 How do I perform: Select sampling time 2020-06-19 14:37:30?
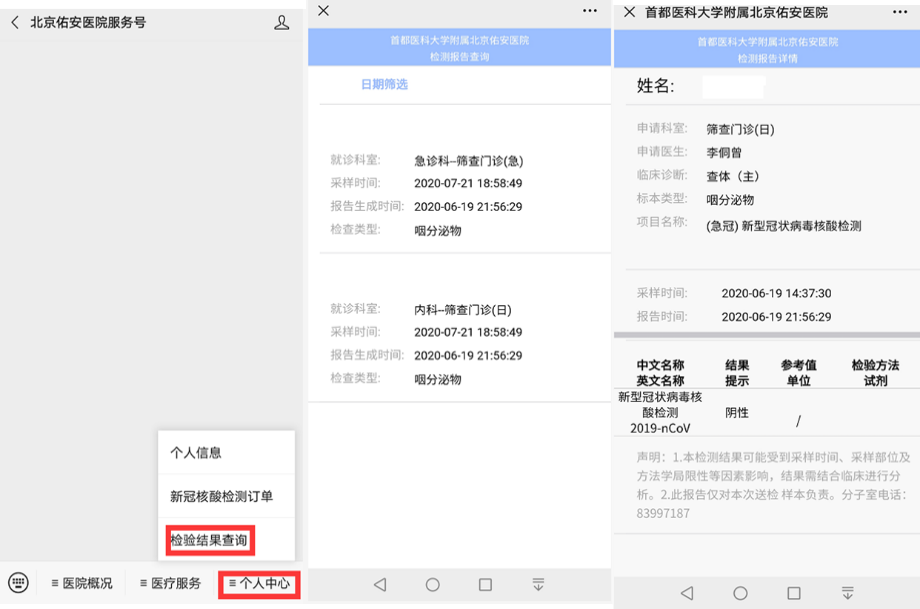776,293
